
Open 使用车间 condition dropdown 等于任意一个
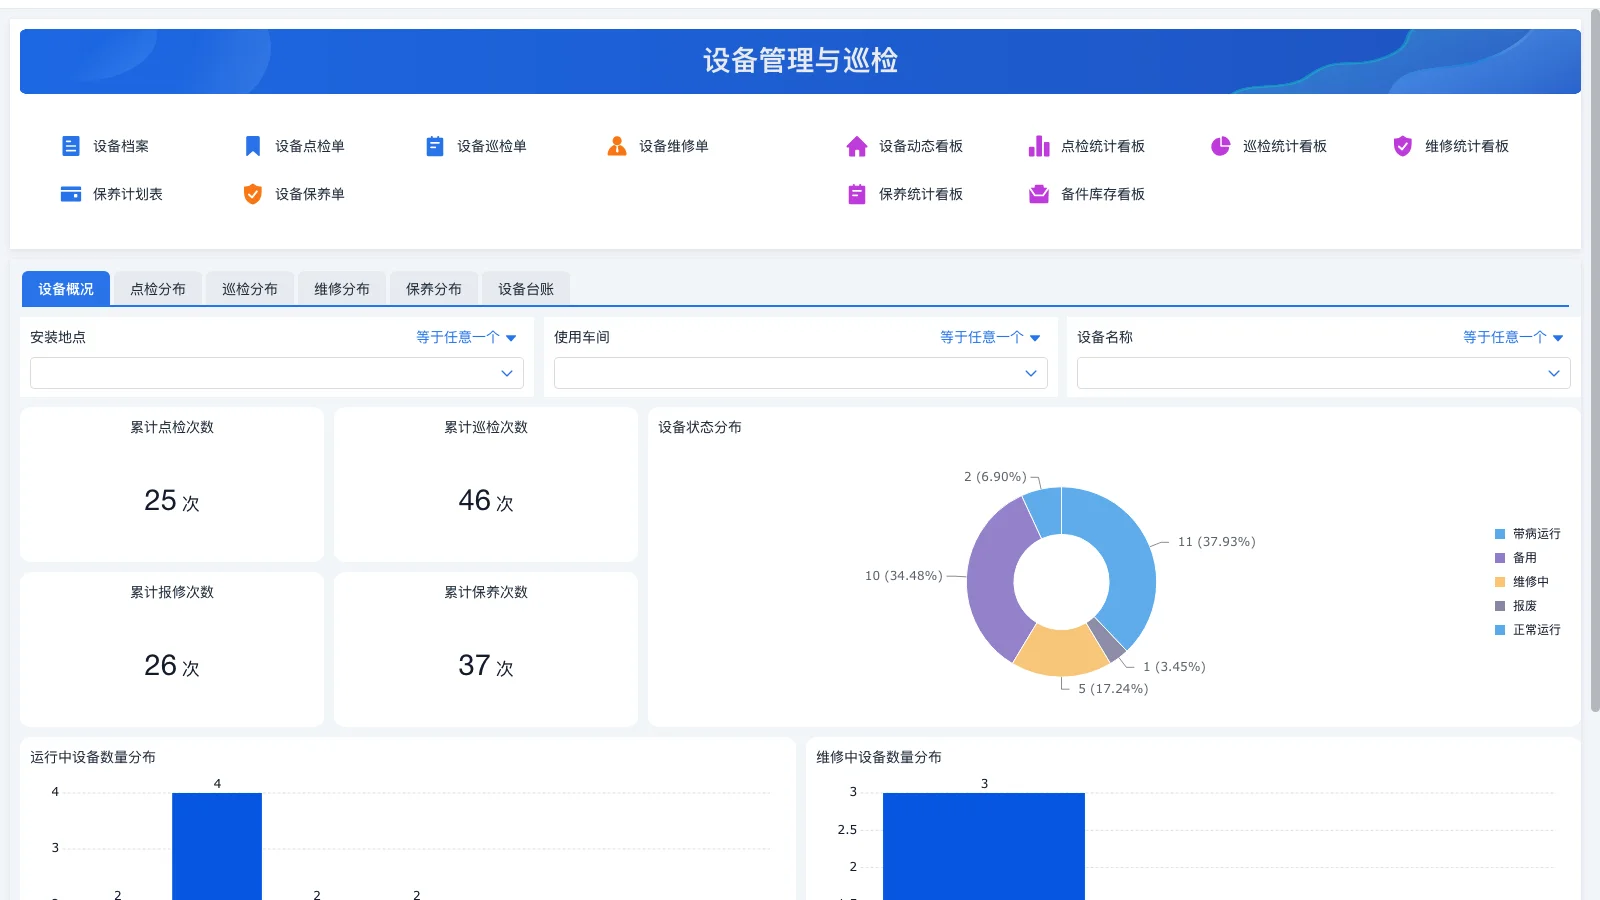(990, 337)
